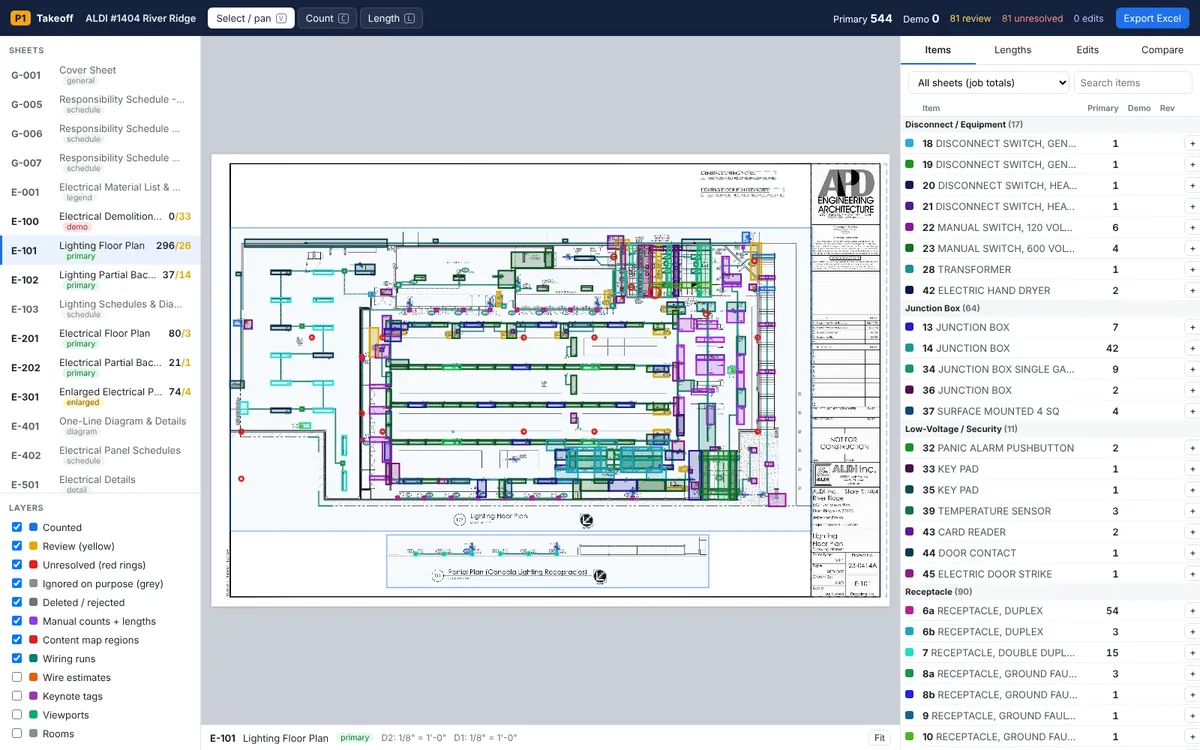Click plus button for 7 RECEPTACLE, DOUBLE DUPL
Viewport: 1200px width, 750px height.
(1192, 654)
